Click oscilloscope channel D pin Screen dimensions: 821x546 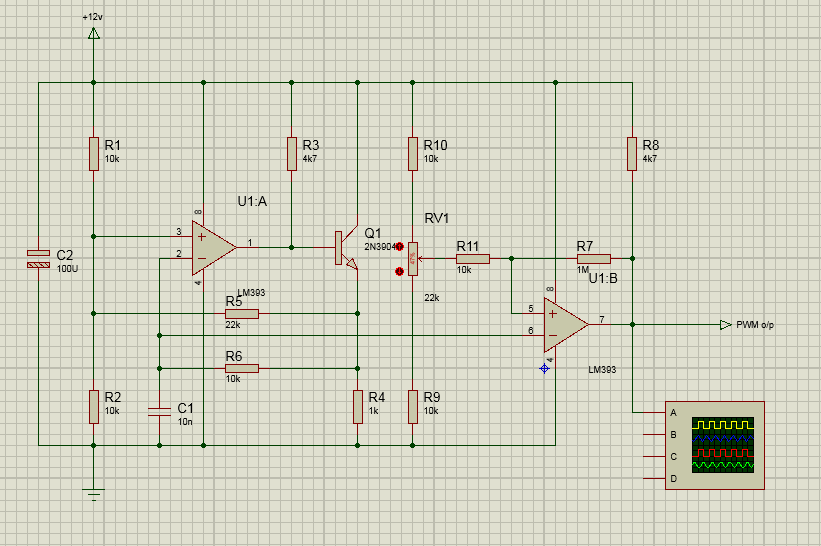click(x=654, y=478)
